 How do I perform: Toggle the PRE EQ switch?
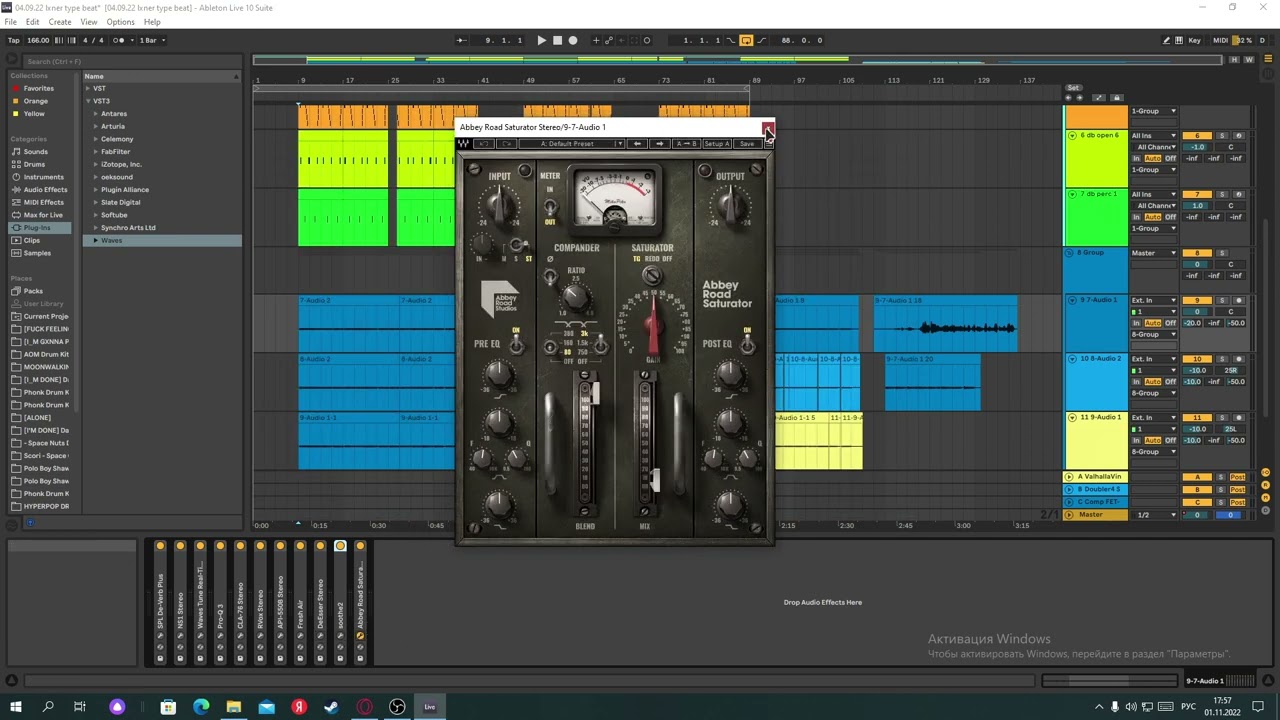coord(516,343)
